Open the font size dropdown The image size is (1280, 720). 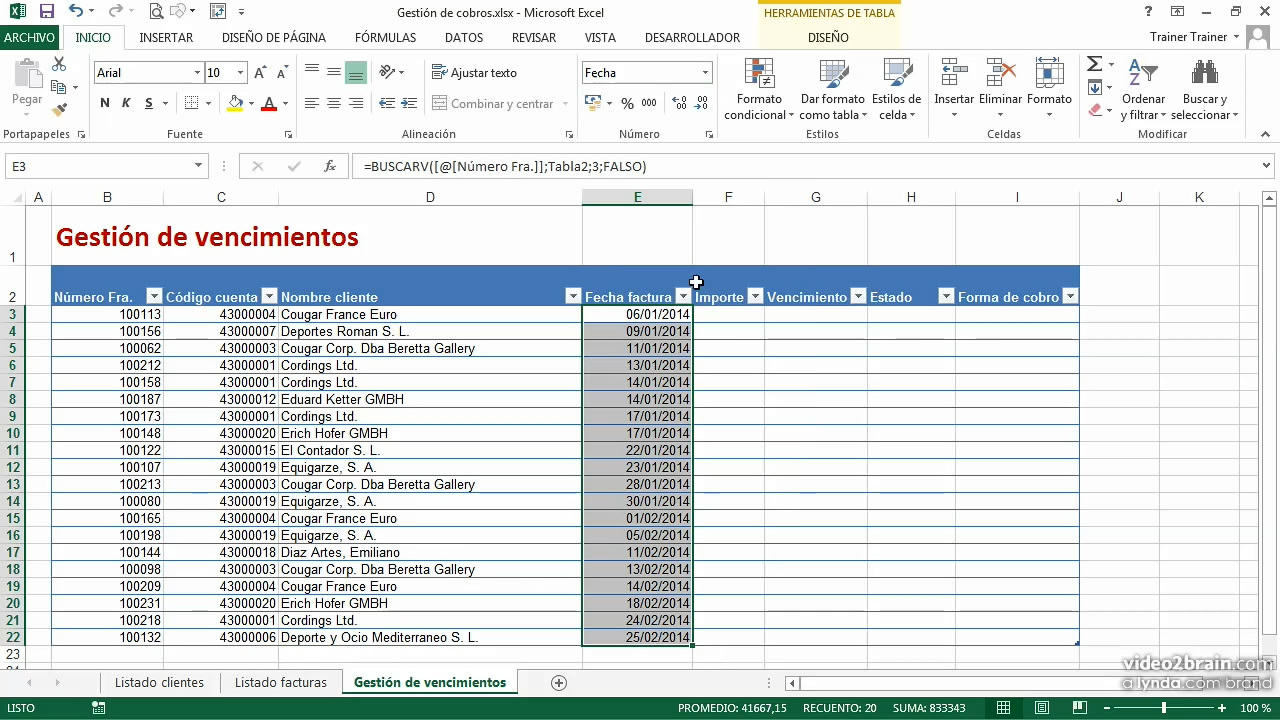pos(240,73)
